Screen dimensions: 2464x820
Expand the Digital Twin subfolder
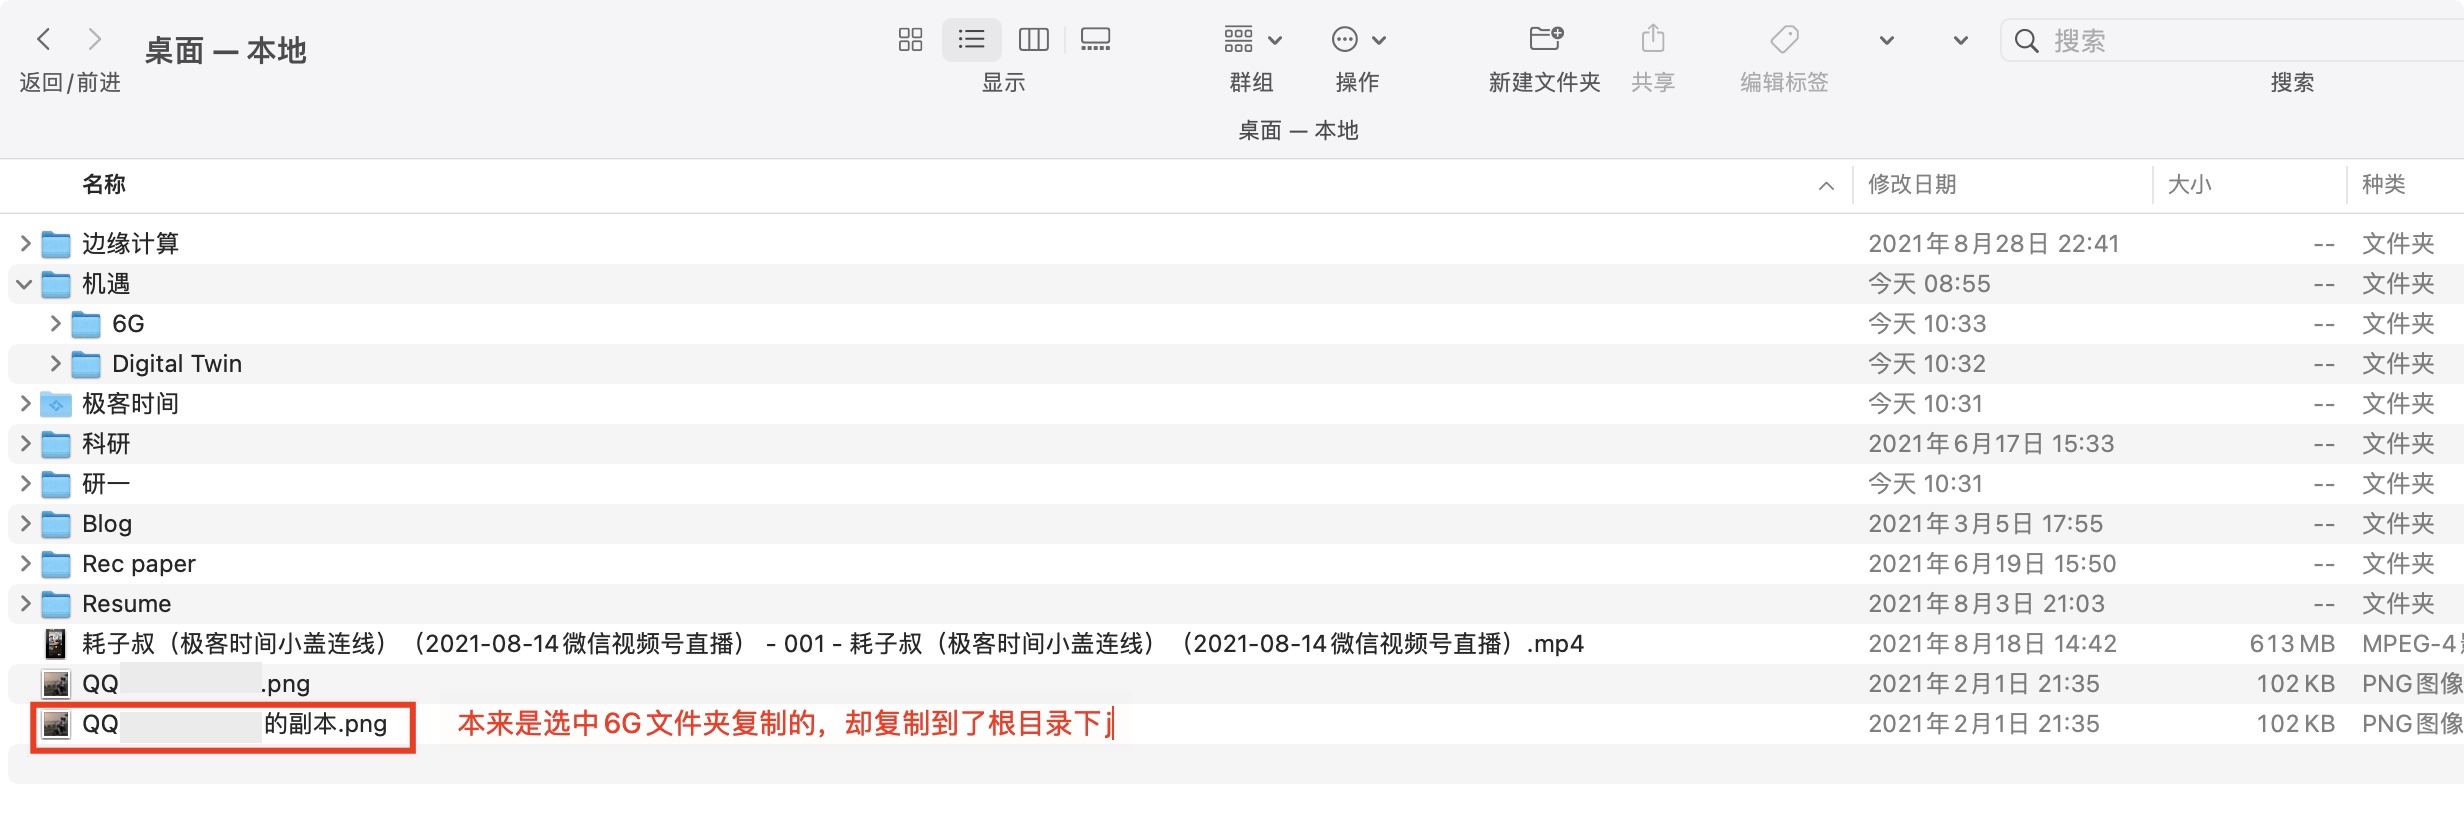tap(55, 363)
